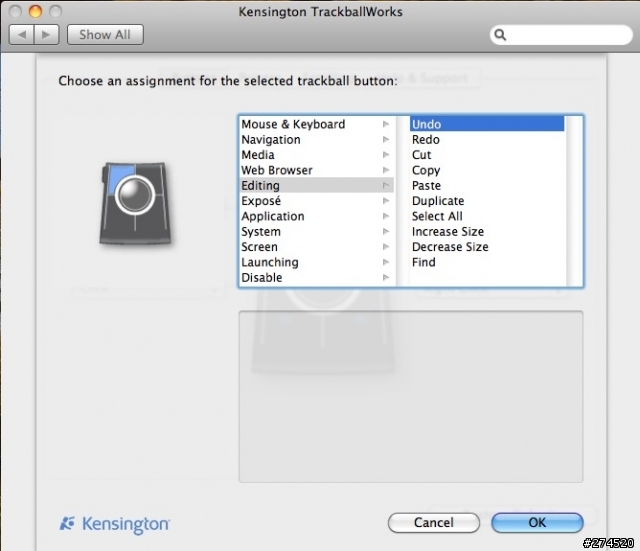Expand arrow next to Launching
Image resolution: width=640 pixels, height=551 pixels.
(x=386, y=262)
